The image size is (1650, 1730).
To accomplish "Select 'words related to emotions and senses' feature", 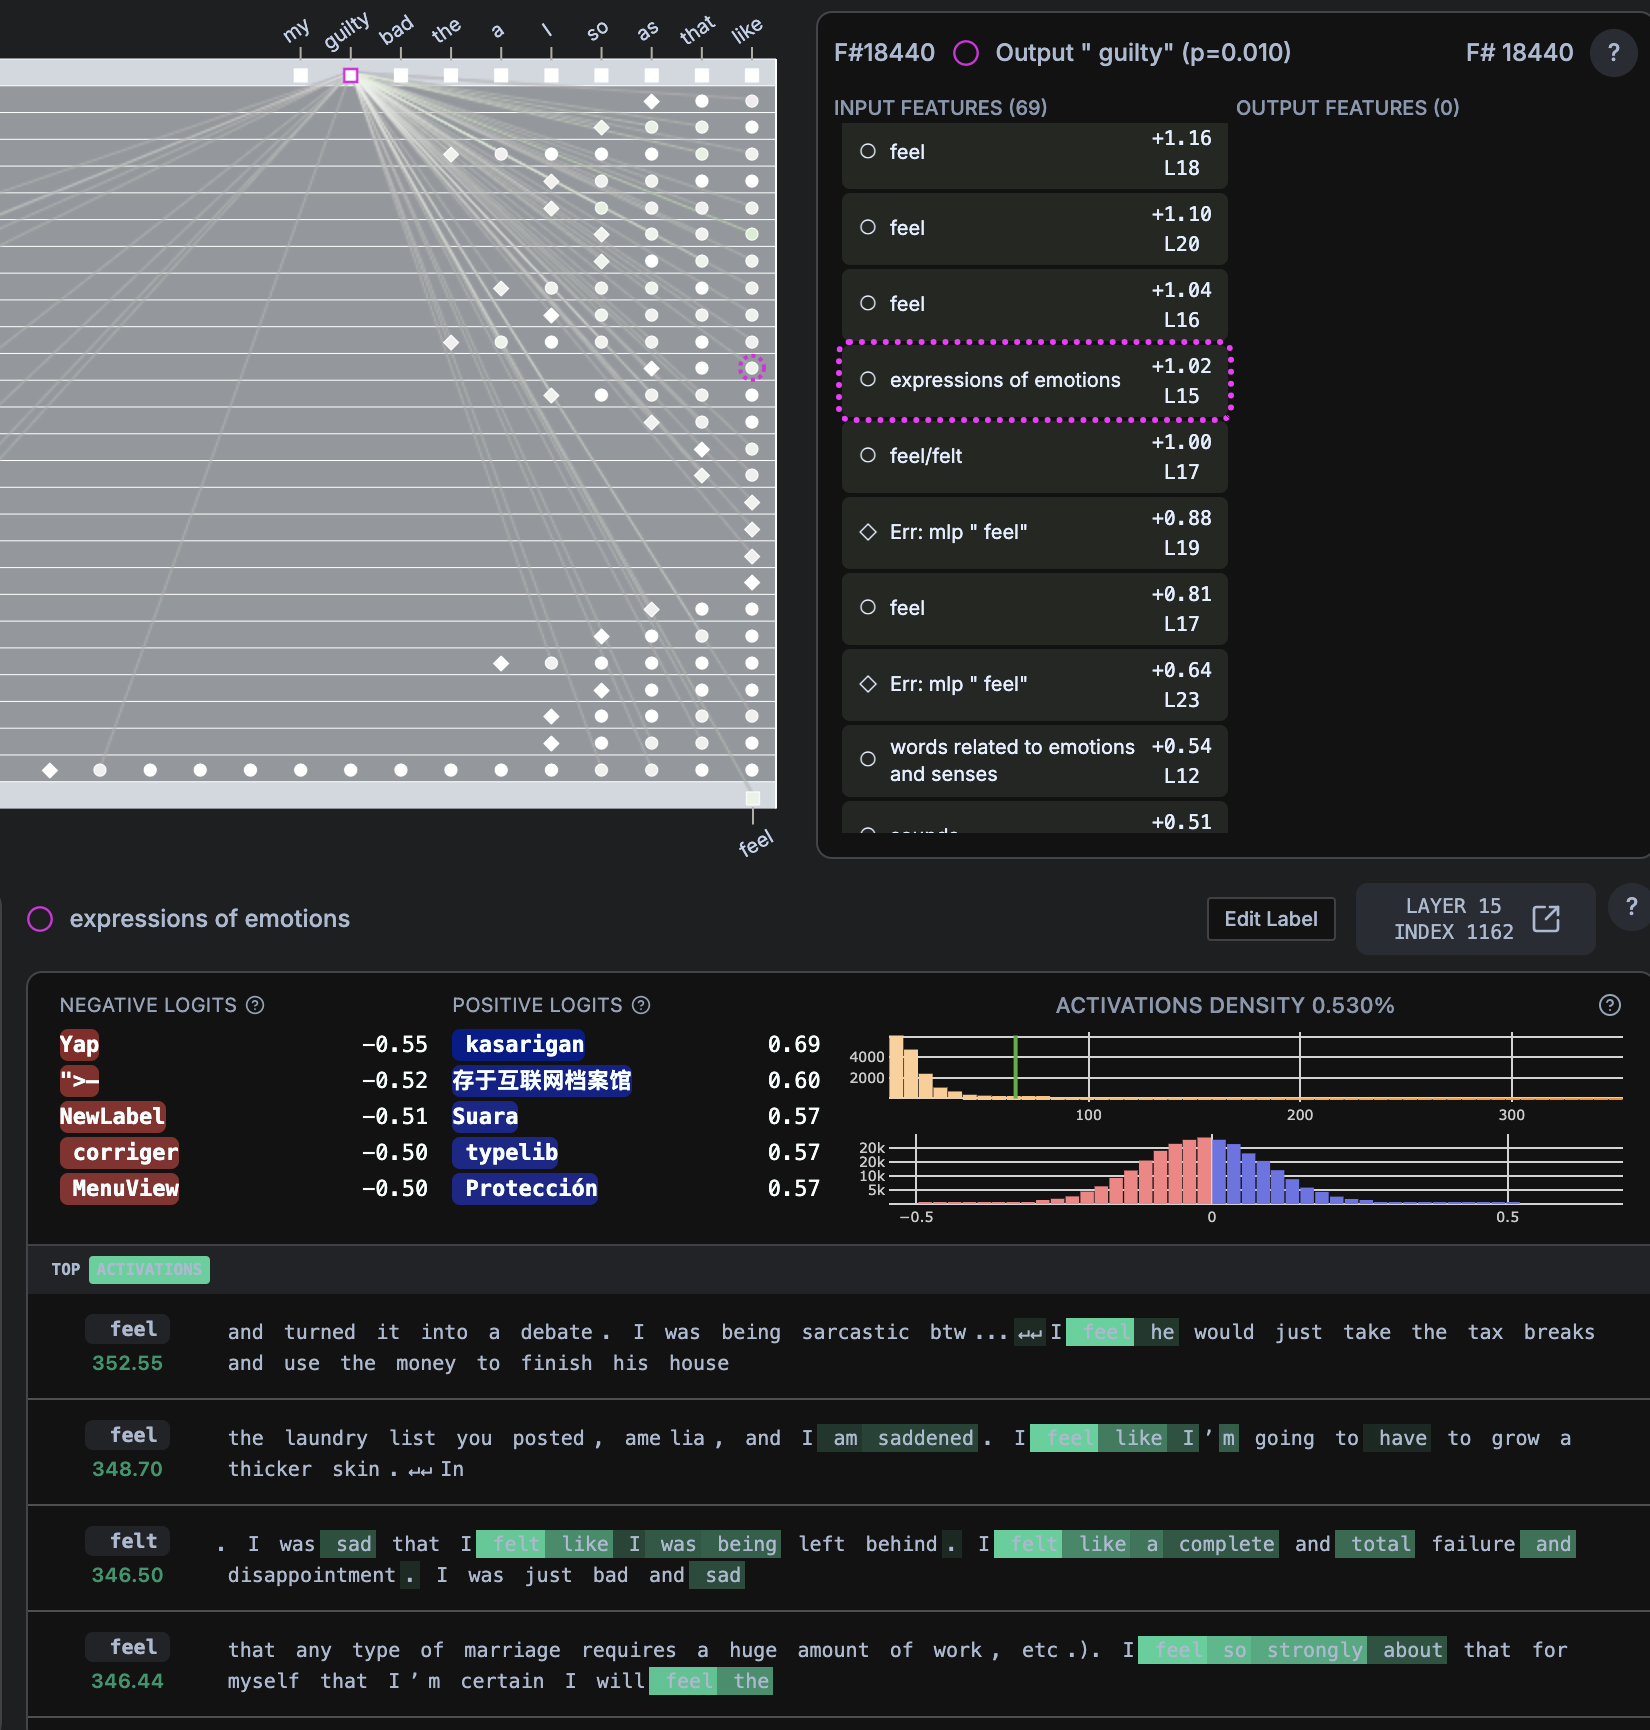I will [1034, 761].
